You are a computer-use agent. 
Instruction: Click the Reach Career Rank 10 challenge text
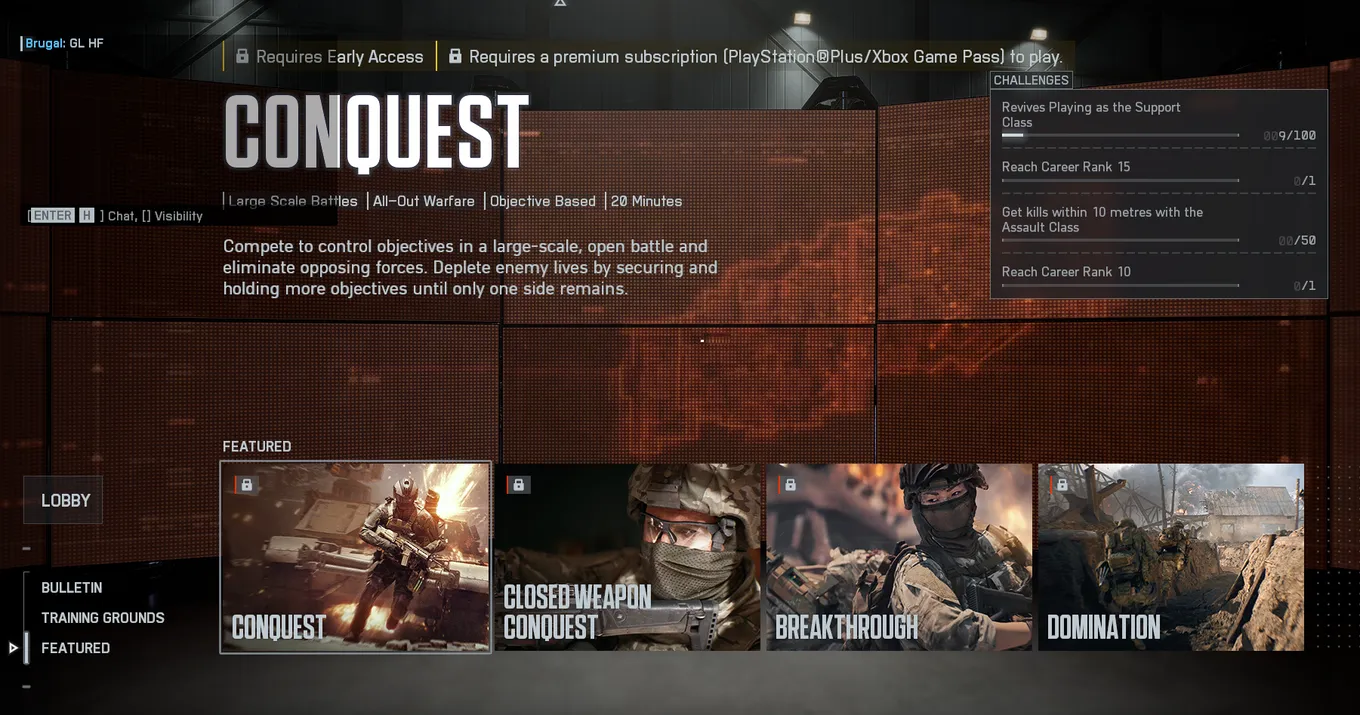coord(1066,271)
